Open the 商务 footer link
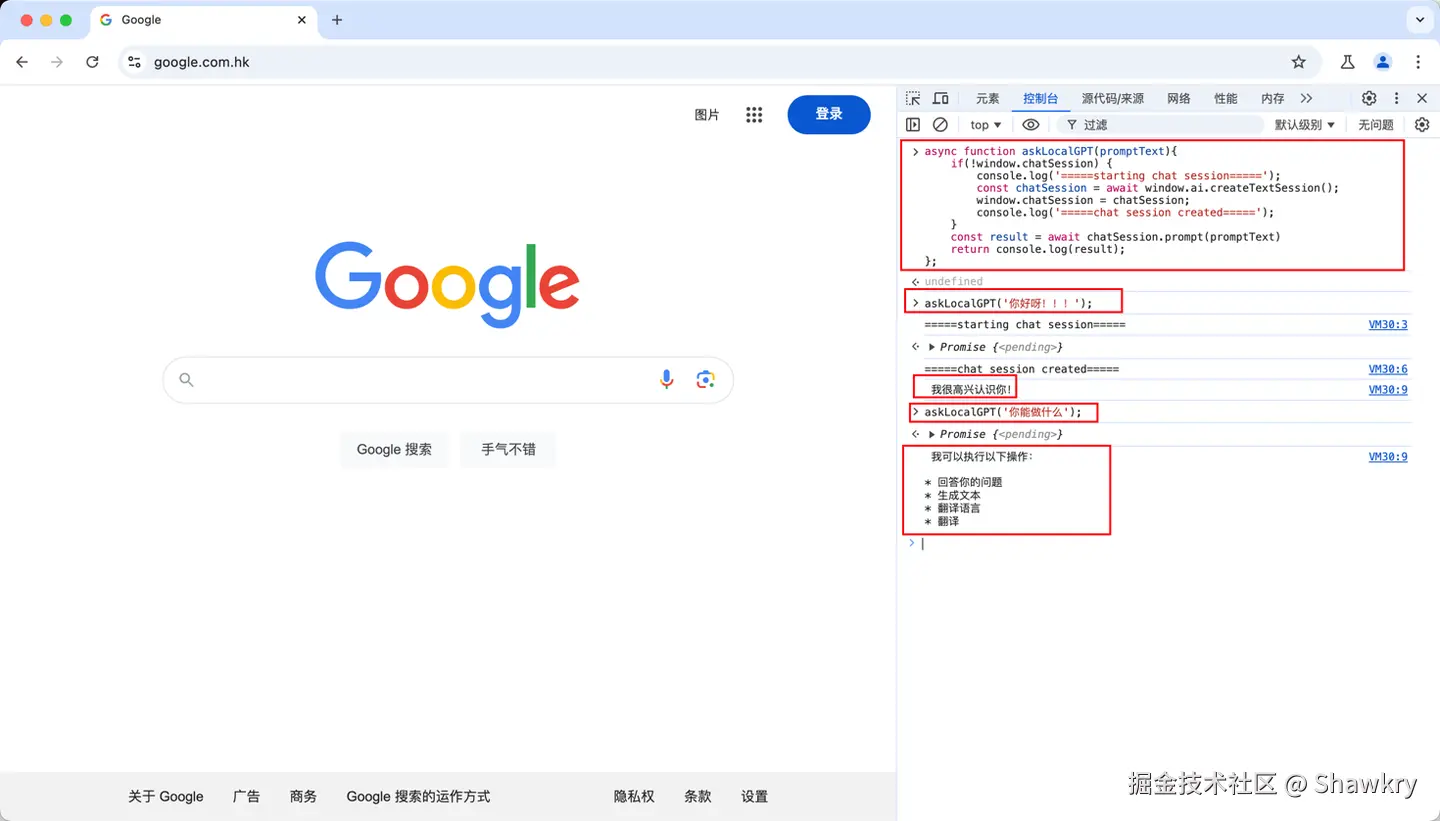Image resolution: width=1440 pixels, height=821 pixels. [303, 797]
